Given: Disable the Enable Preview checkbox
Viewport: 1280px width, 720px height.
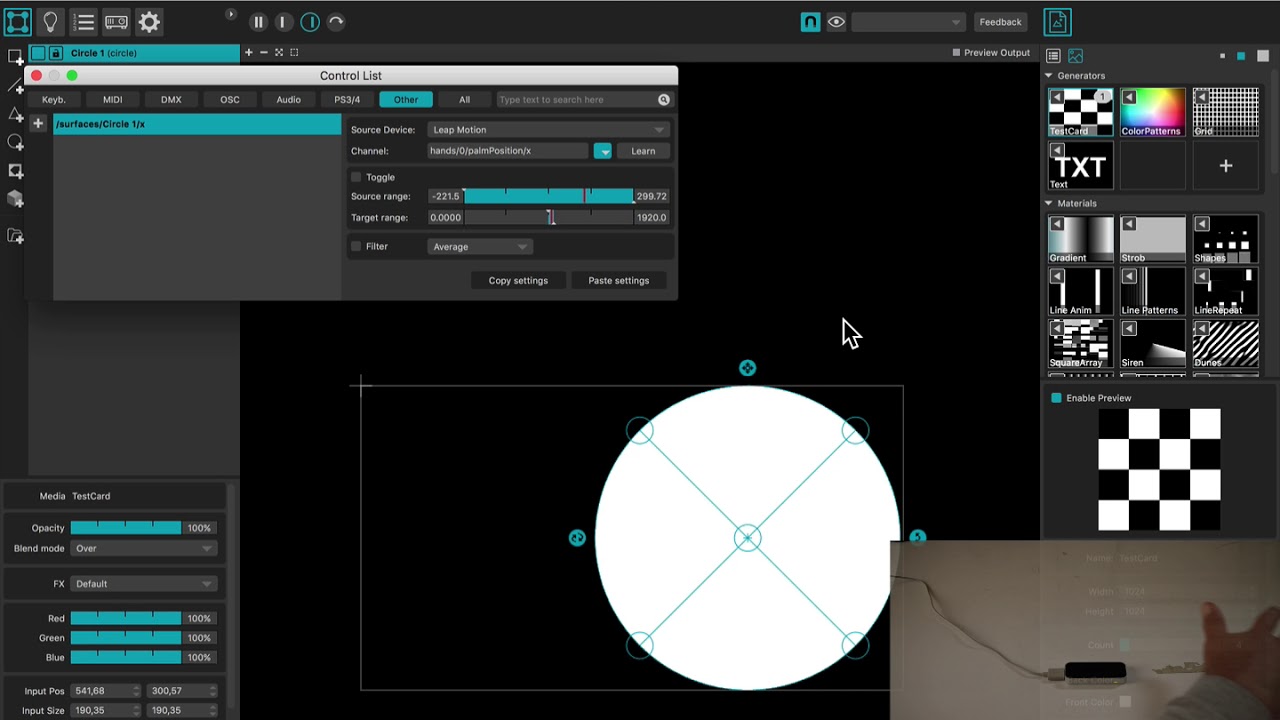Looking at the screenshot, I should [1056, 398].
